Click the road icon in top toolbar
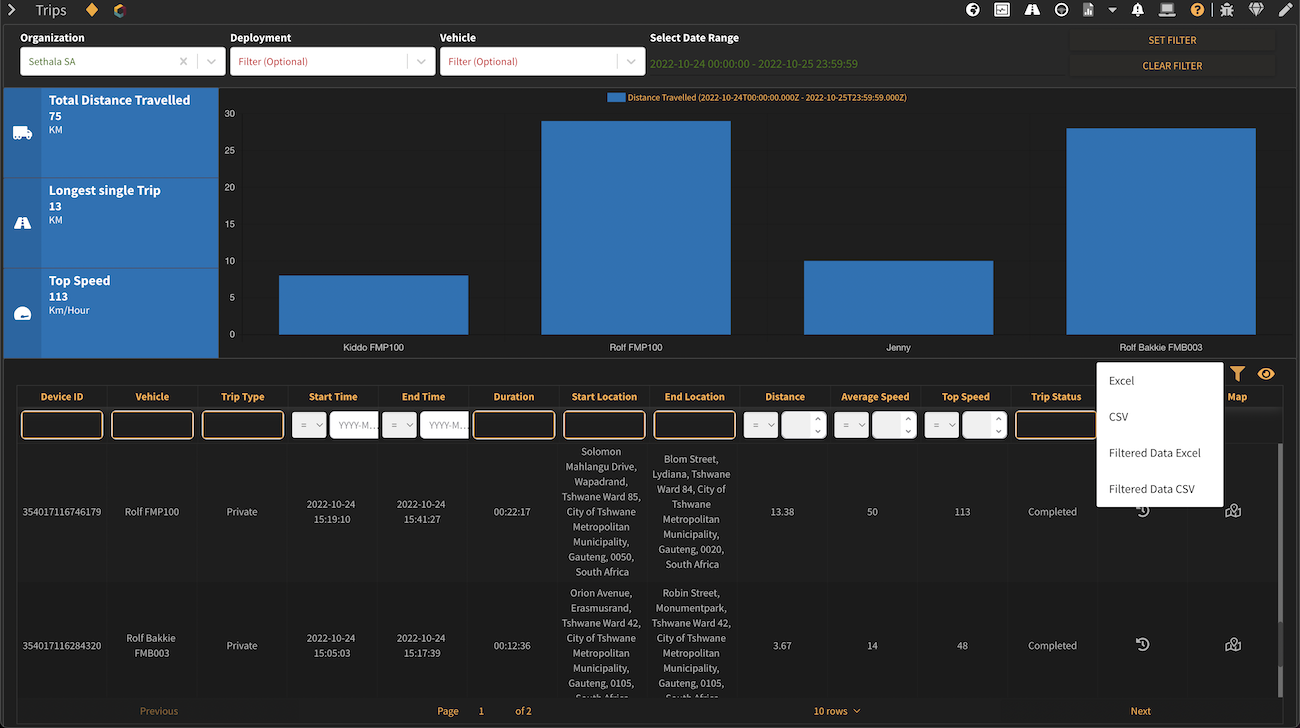 (x=1032, y=10)
